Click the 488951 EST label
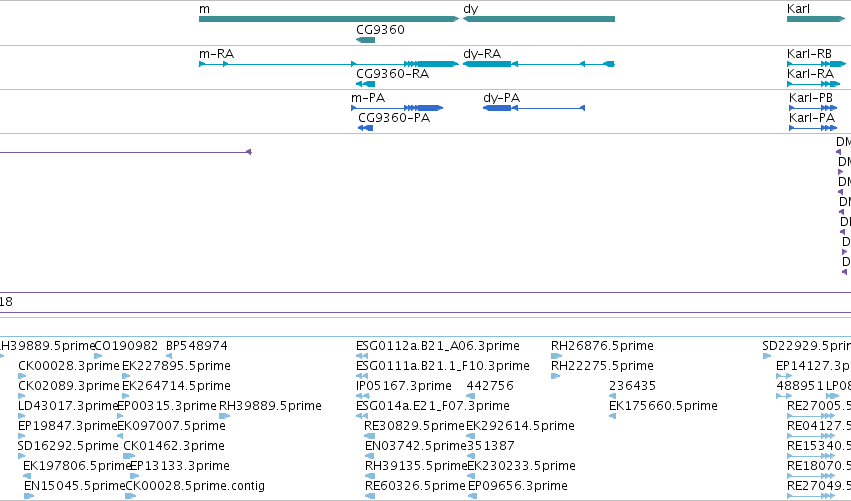851x501 pixels. (x=800, y=386)
